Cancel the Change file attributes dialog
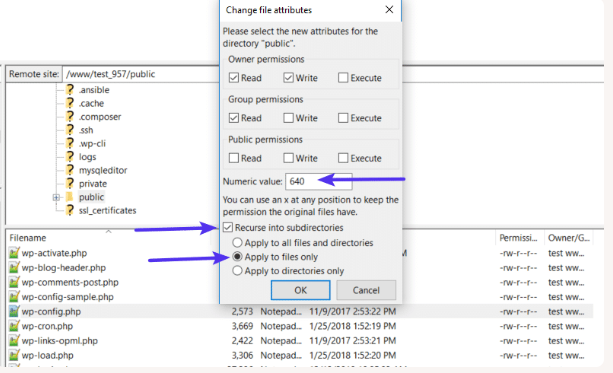This screenshot has height=373, width=613. click(x=366, y=290)
